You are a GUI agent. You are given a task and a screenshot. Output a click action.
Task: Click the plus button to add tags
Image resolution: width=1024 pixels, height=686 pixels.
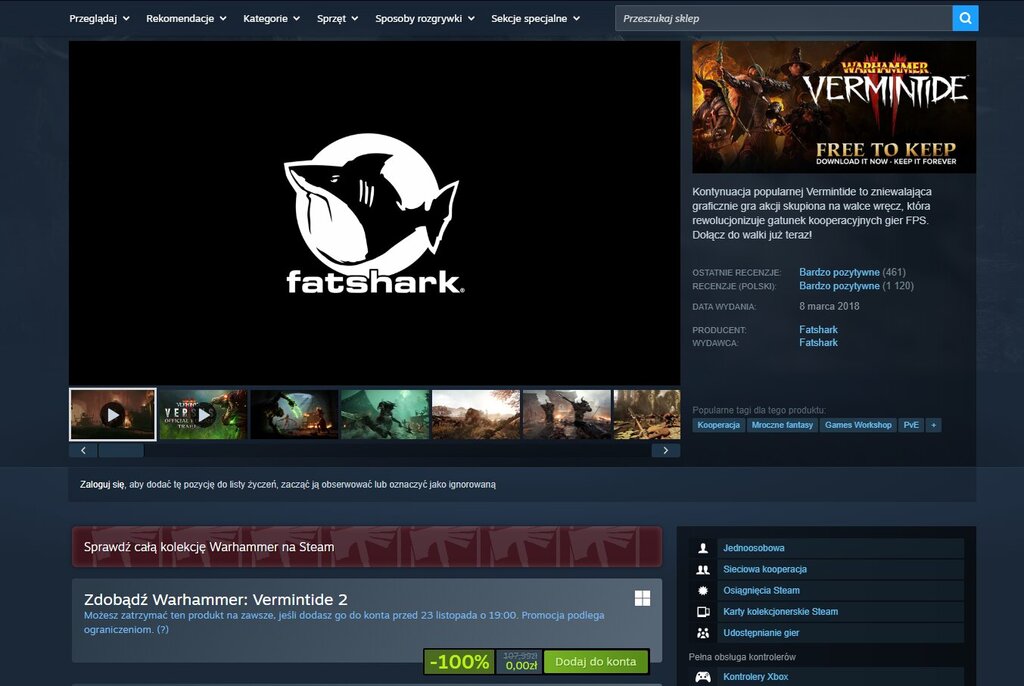point(933,425)
